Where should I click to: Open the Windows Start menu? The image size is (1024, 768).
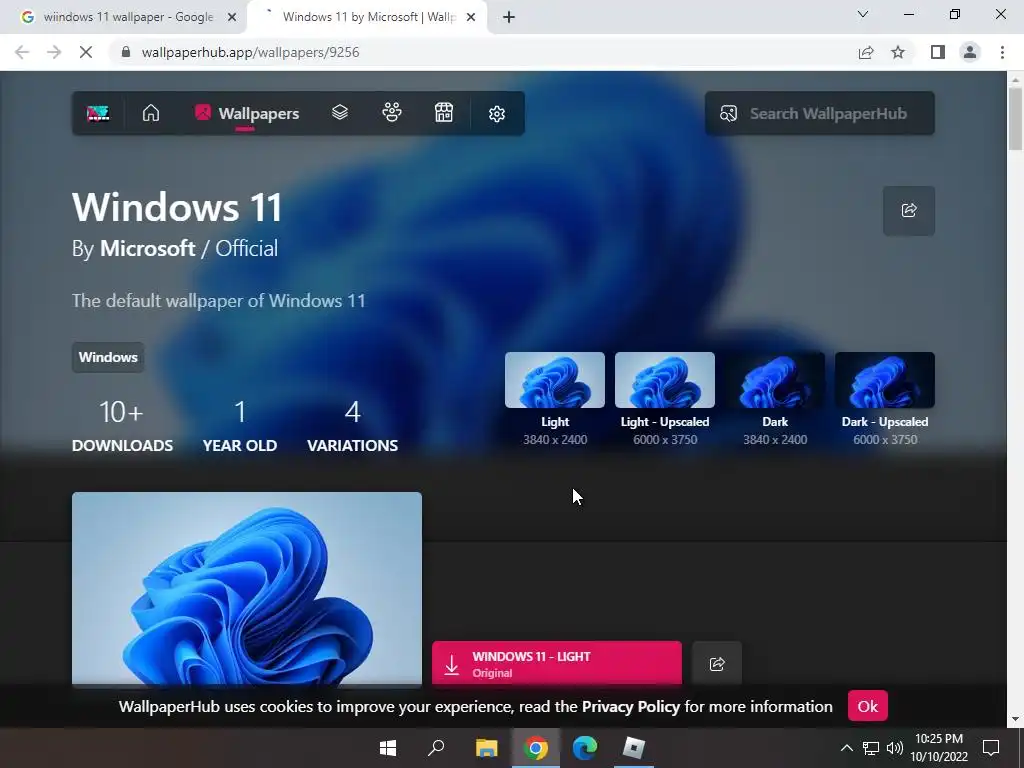pos(388,748)
